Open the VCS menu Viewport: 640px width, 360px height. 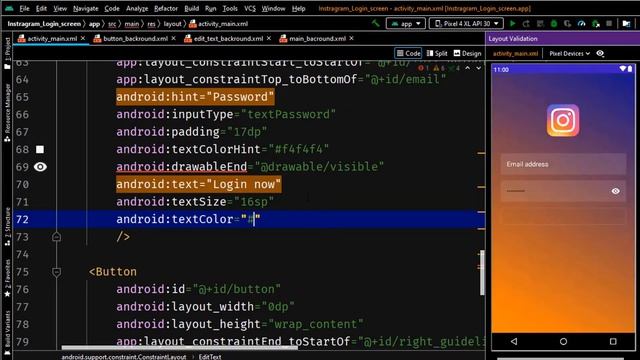point(250,8)
